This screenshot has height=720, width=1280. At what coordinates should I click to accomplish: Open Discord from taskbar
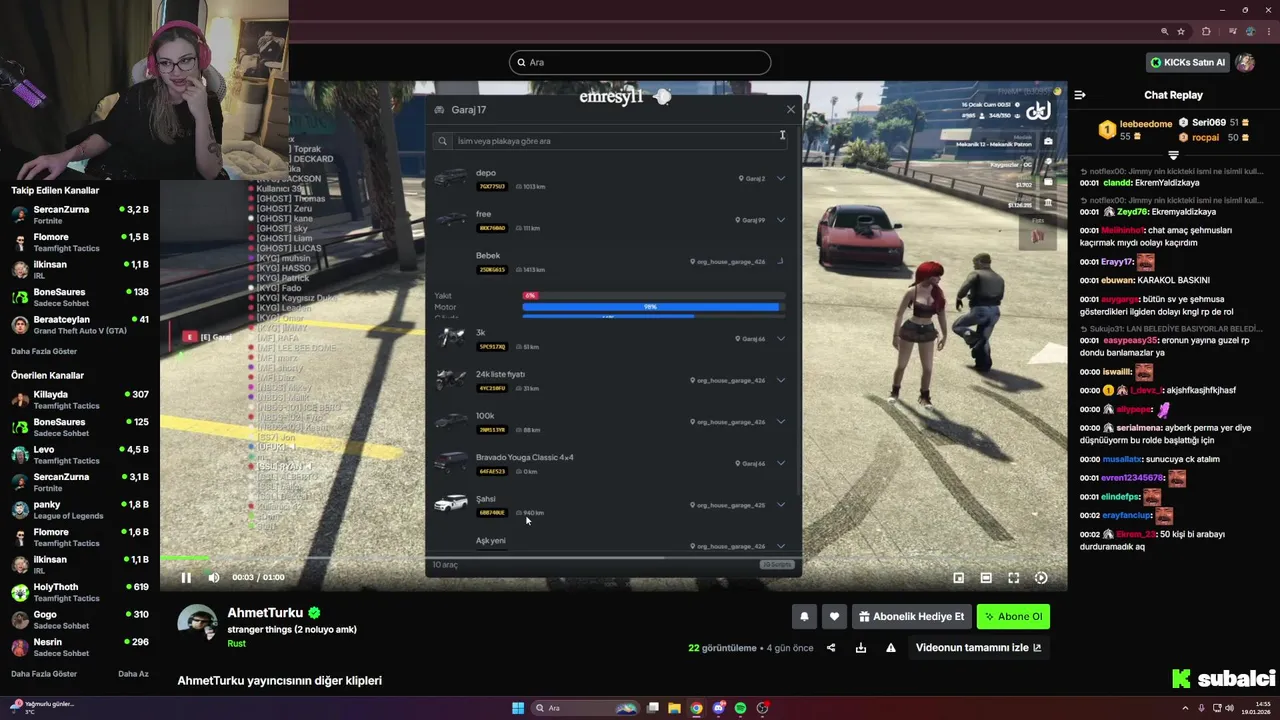tap(718, 708)
